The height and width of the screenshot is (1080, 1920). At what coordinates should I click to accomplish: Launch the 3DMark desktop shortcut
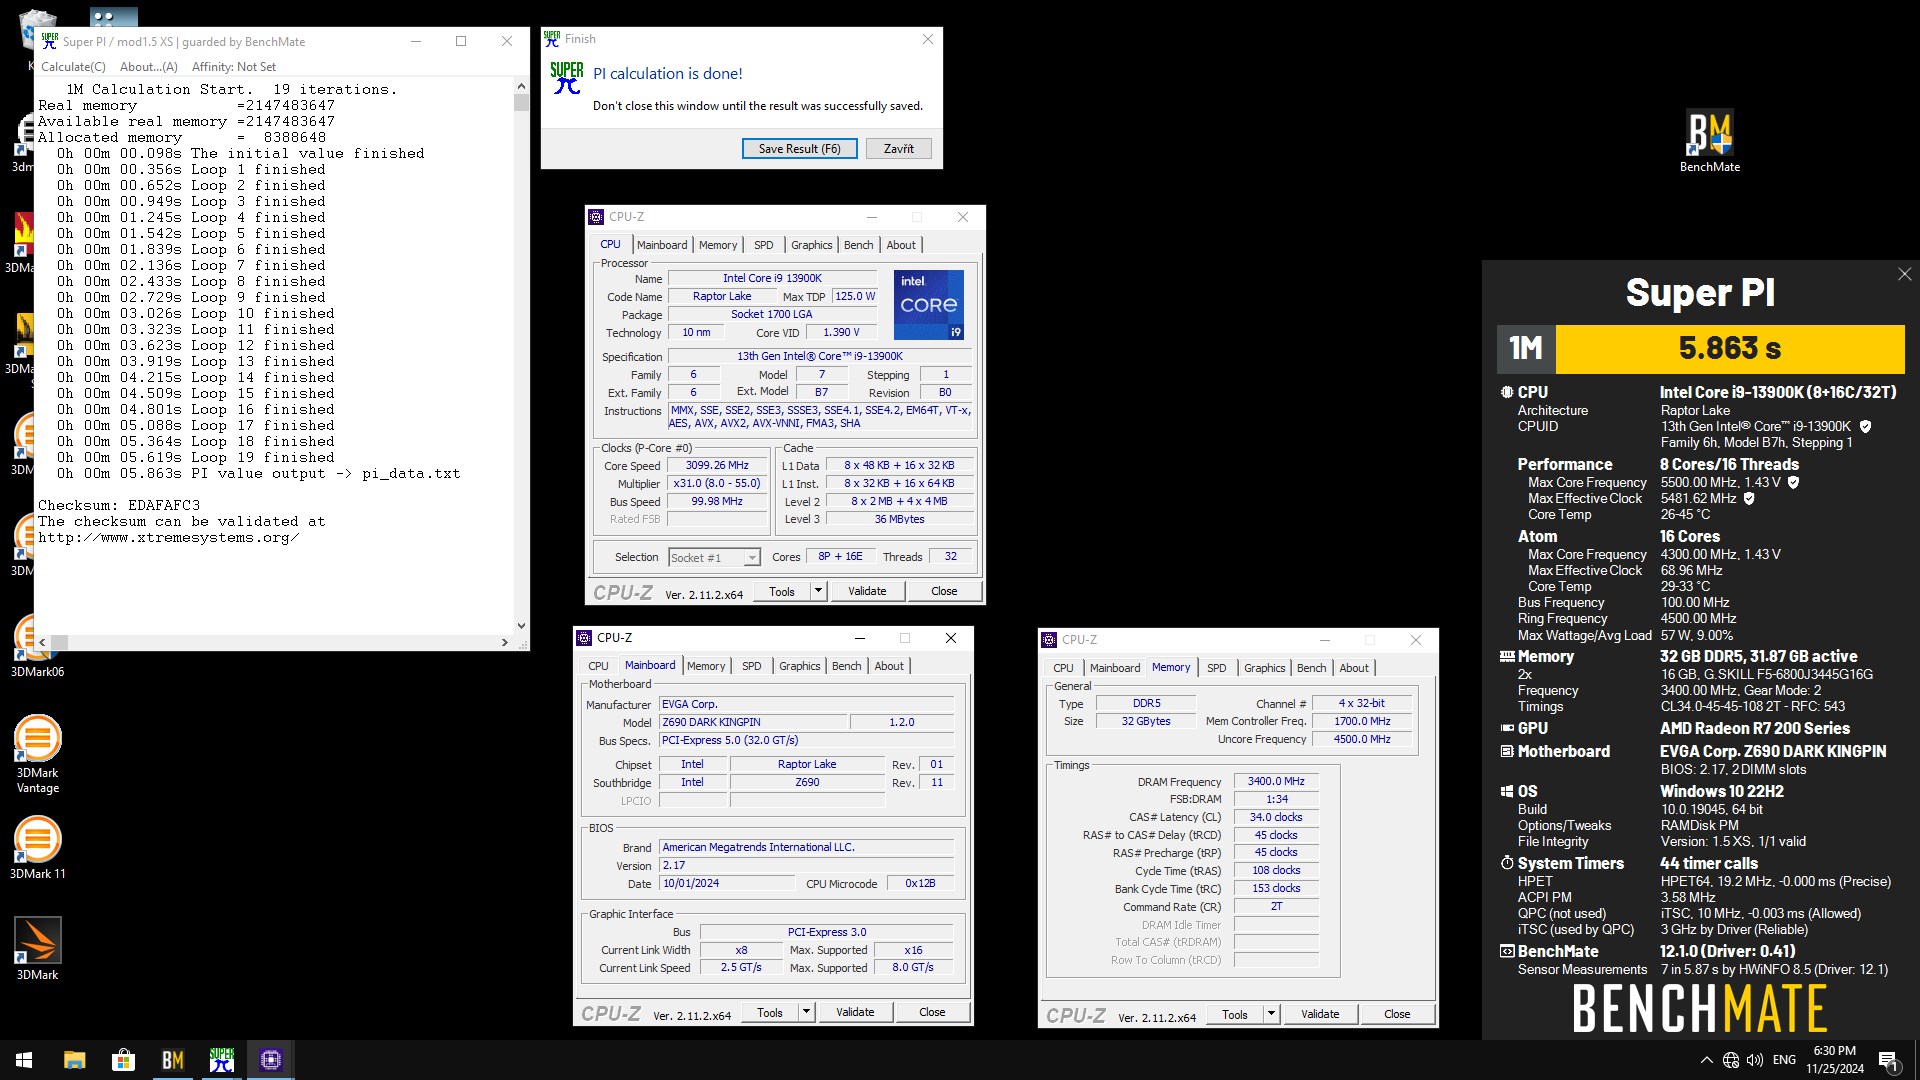tap(37, 948)
